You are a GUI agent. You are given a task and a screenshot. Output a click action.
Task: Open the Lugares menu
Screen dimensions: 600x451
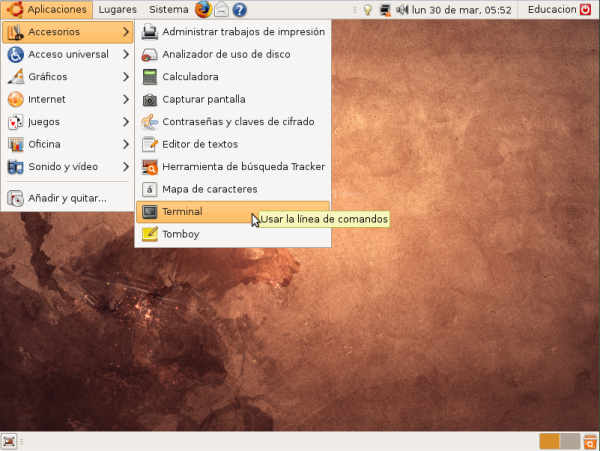click(x=117, y=10)
